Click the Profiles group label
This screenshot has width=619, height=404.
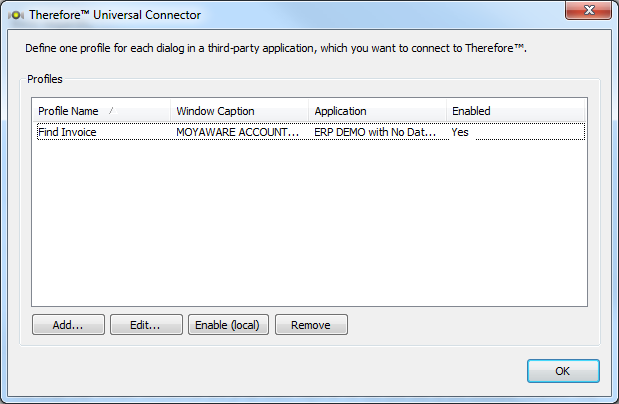pyautogui.click(x=43, y=78)
